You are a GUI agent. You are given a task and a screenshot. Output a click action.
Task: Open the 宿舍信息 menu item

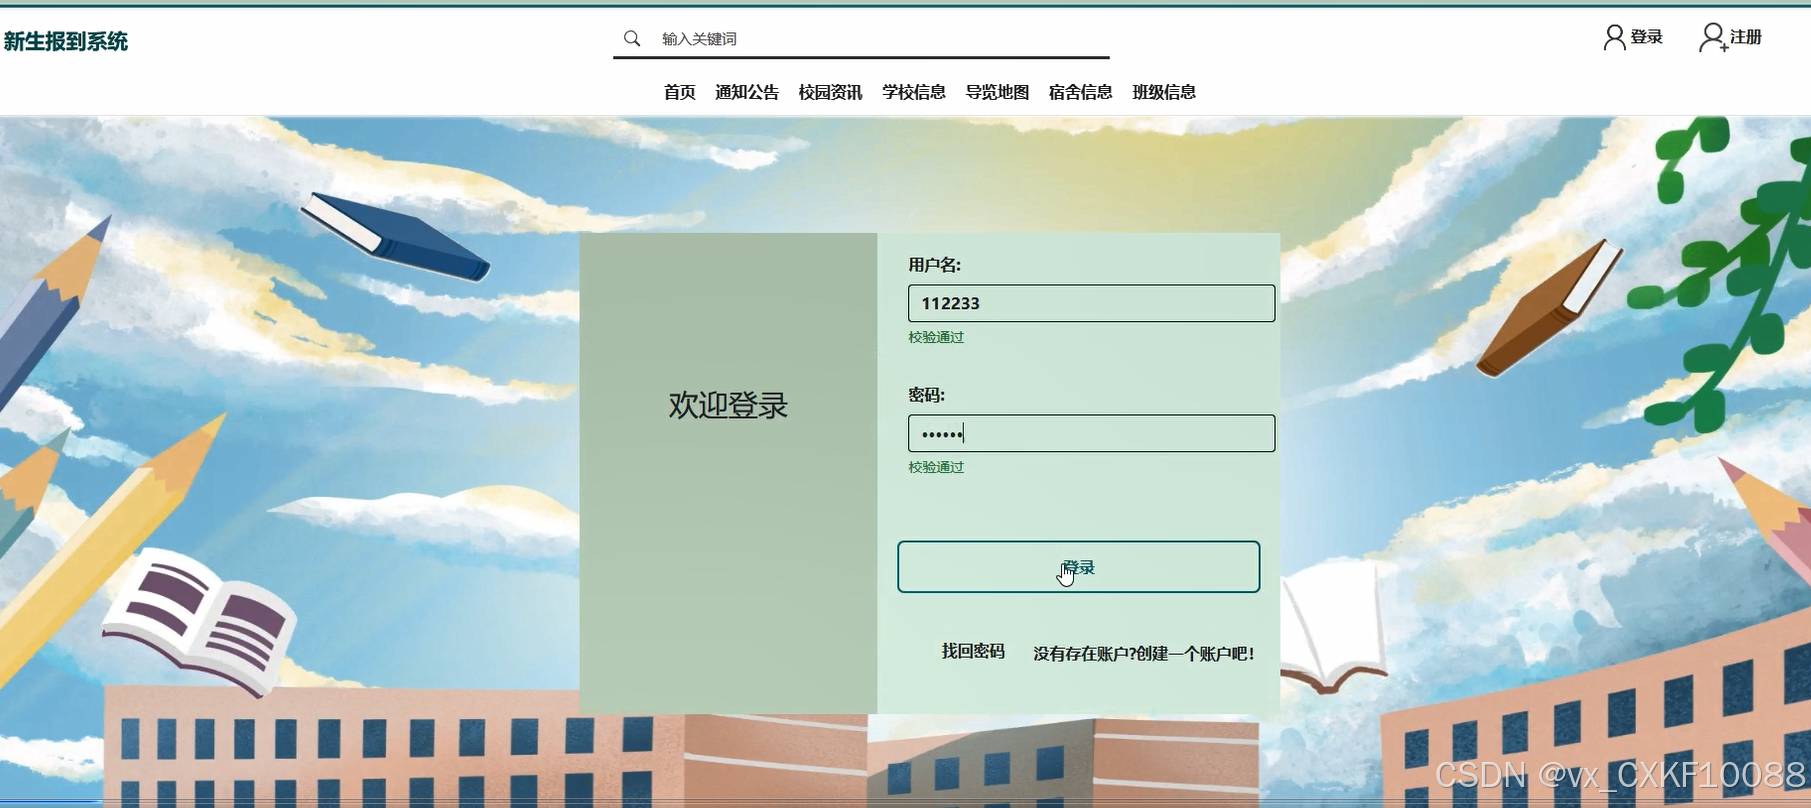pos(1080,92)
